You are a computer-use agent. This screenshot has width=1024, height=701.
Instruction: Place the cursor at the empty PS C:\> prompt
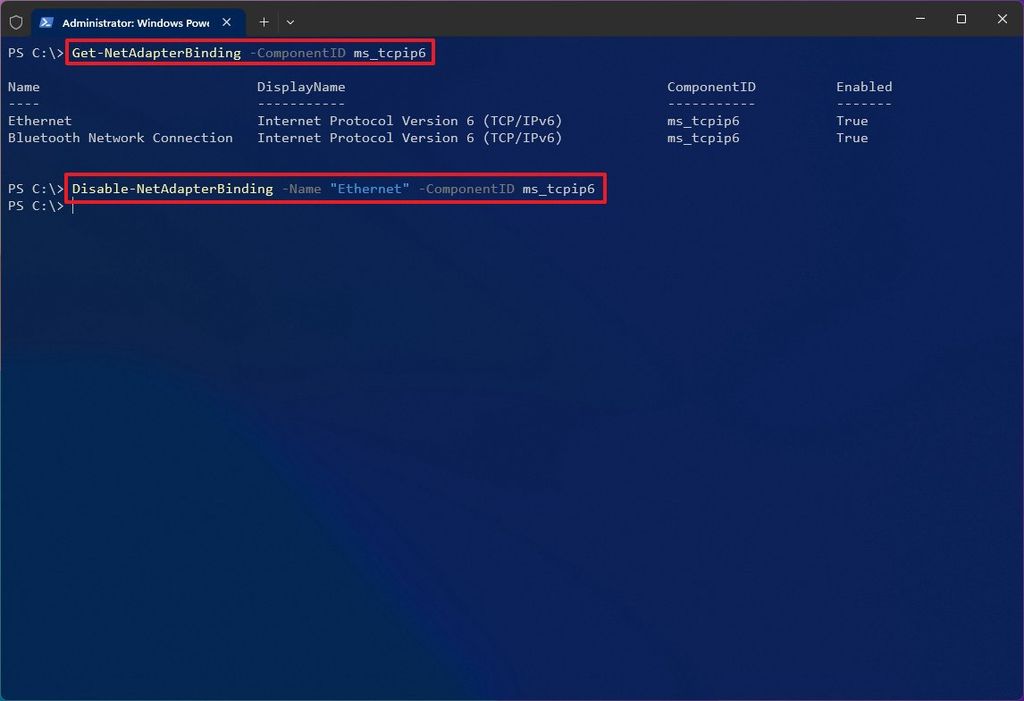(x=72, y=206)
